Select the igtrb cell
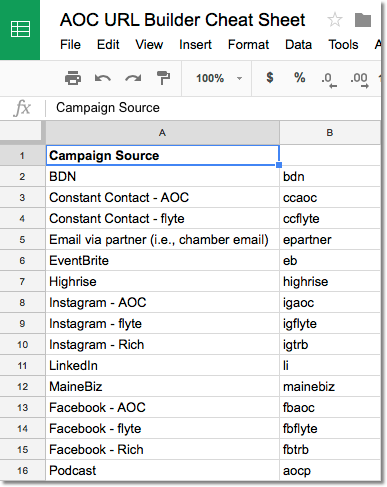The image size is (387, 487). 330,344
